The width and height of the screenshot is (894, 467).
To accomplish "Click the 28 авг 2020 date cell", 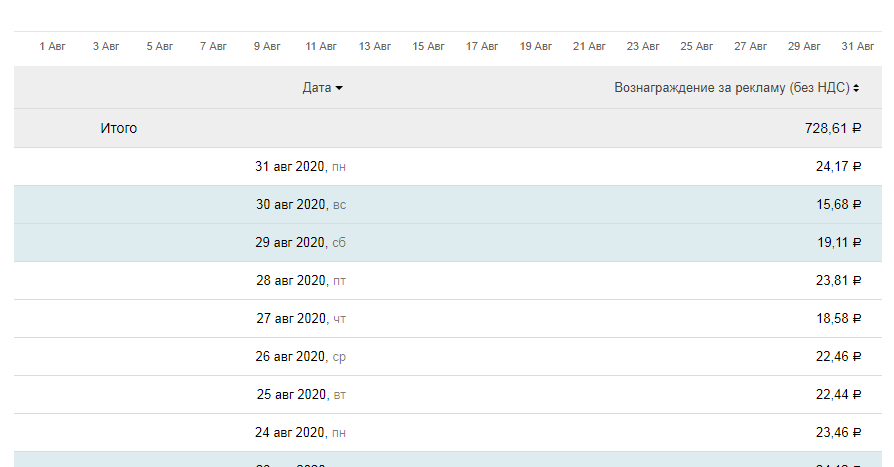I will pyautogui.click(x=300, y=281).
